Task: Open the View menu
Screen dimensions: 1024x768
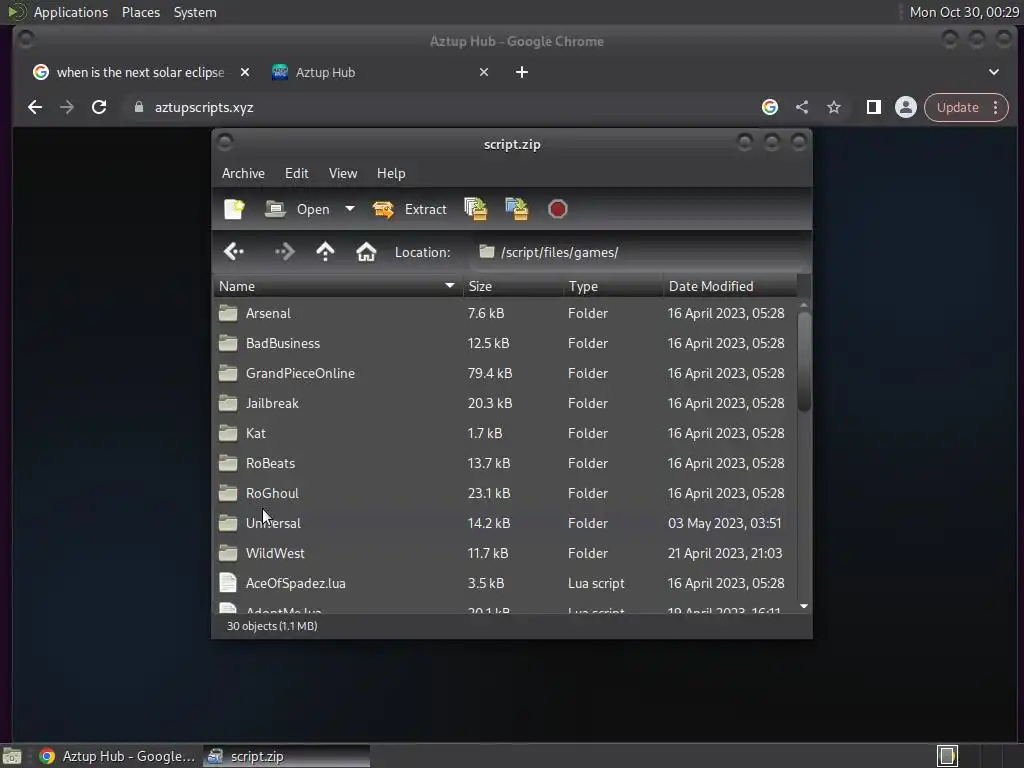Action: pos(343,173)
